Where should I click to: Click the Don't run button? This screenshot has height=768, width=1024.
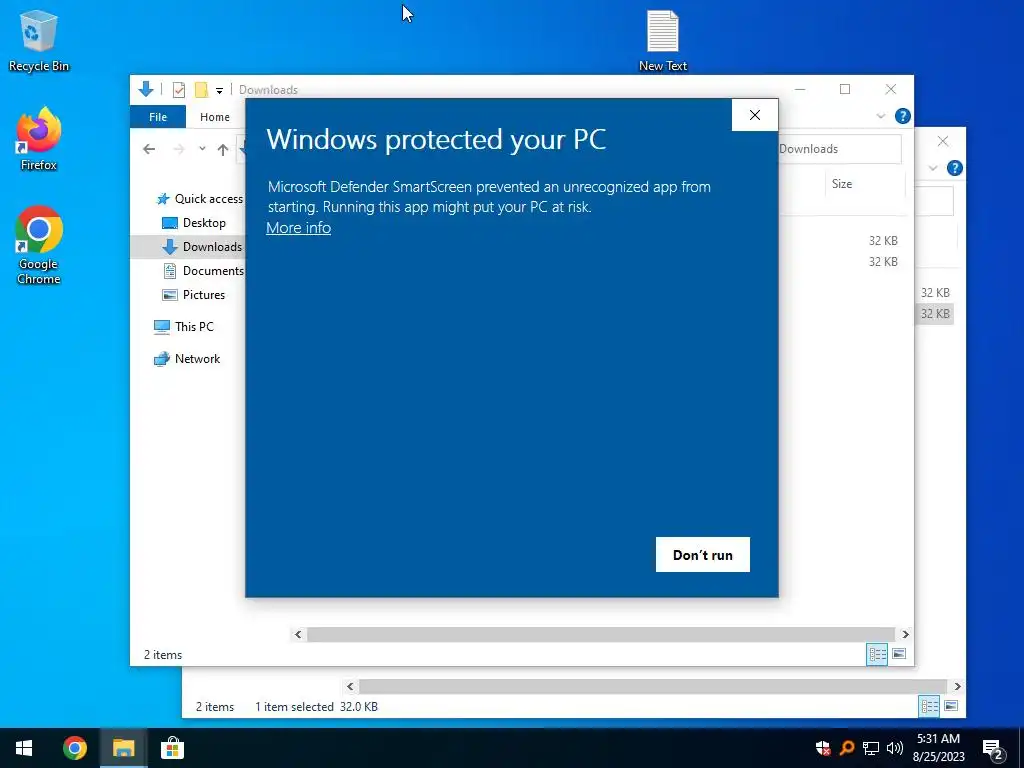click(703, 554)
